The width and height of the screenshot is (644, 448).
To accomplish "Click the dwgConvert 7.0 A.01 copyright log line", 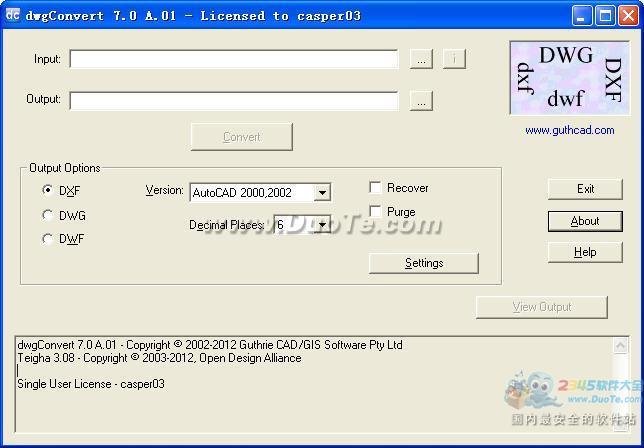I will (x=210, y=345).
